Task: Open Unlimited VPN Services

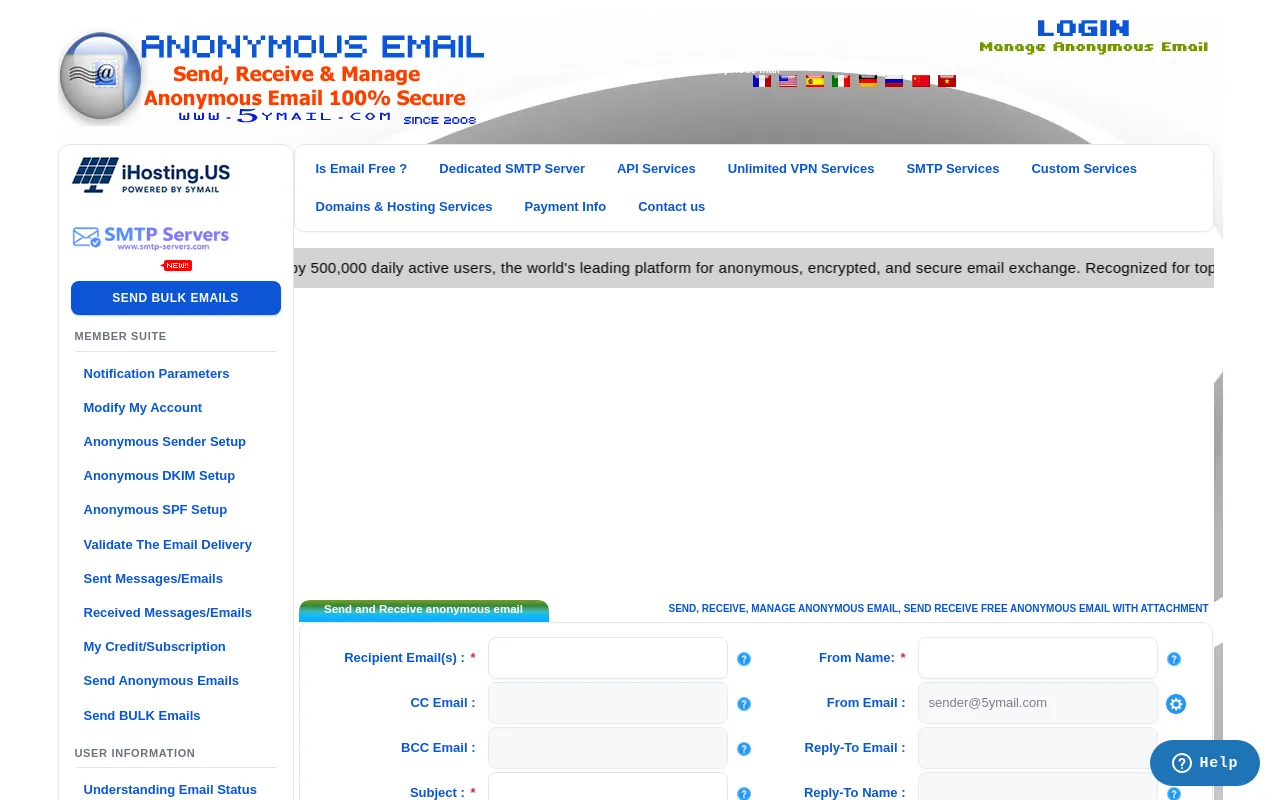Action: pyautogui.click(x=801, y=169)
